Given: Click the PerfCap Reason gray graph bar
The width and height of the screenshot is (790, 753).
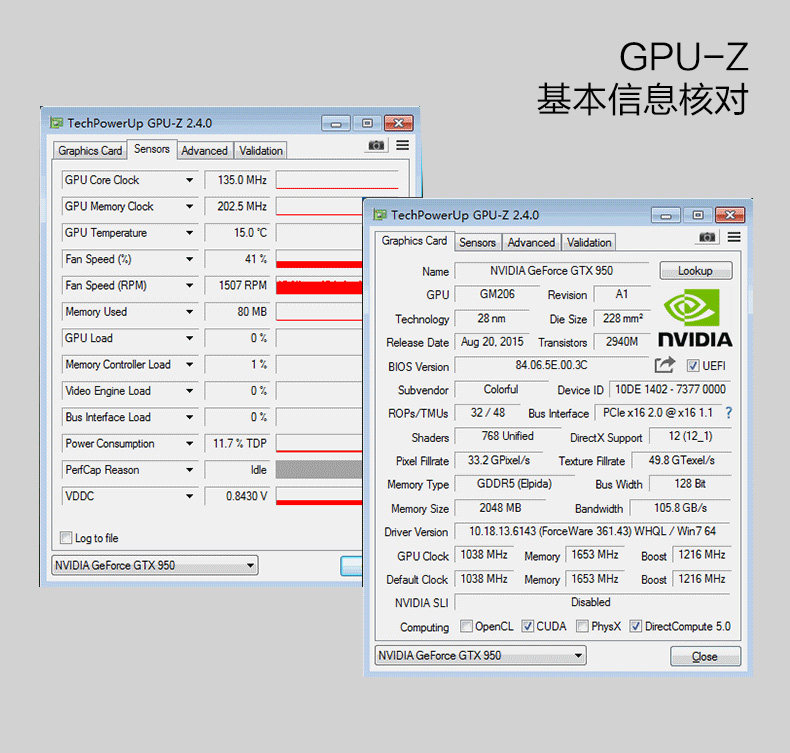Looking at the screenshot, I should pyautogui.click(x=319, y=469).
